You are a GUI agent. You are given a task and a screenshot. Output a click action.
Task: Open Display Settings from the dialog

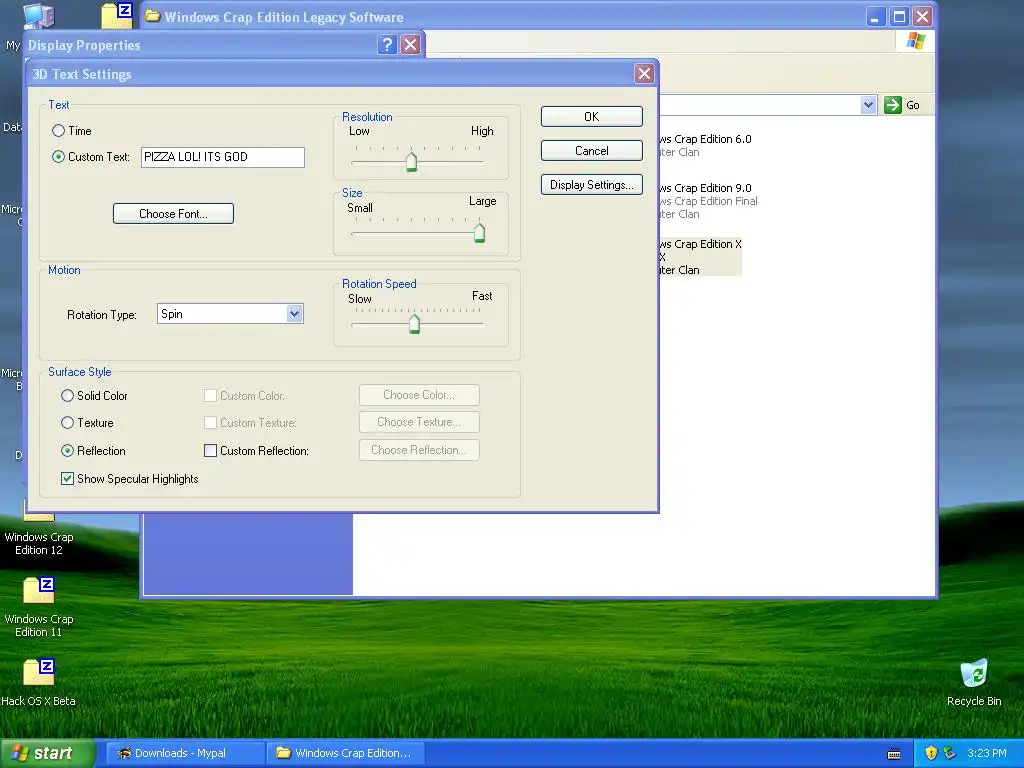592,185
